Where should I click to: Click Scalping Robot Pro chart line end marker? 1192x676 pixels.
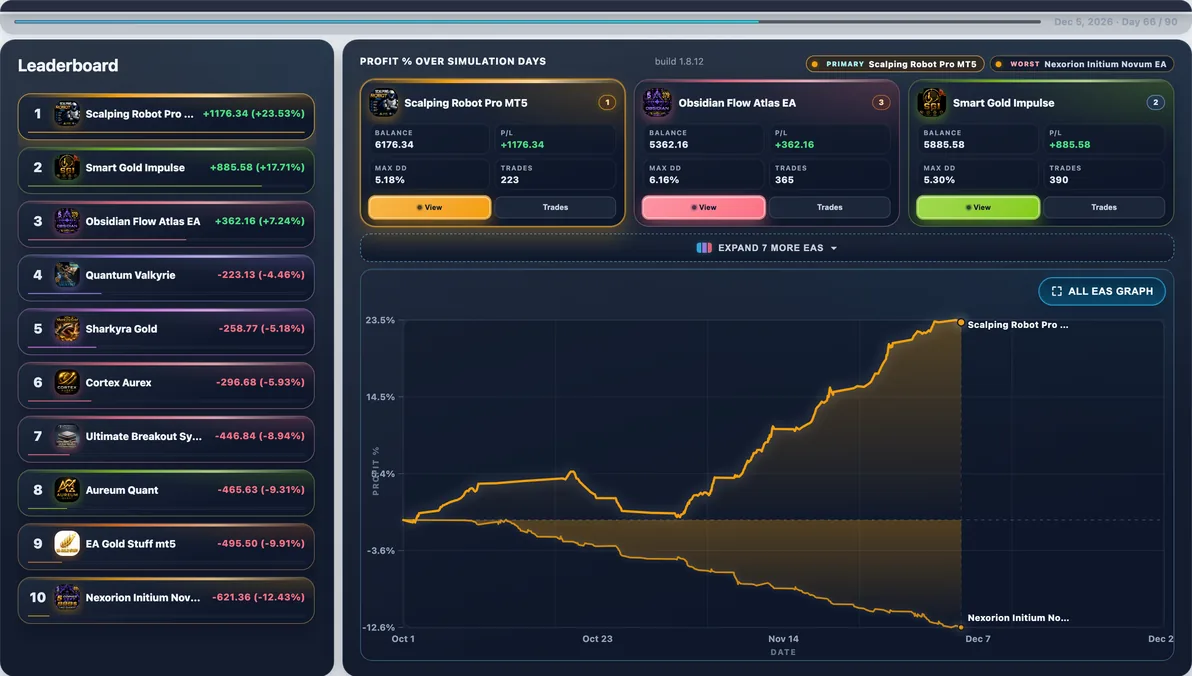pyautogui.click(x=961, y=322)
